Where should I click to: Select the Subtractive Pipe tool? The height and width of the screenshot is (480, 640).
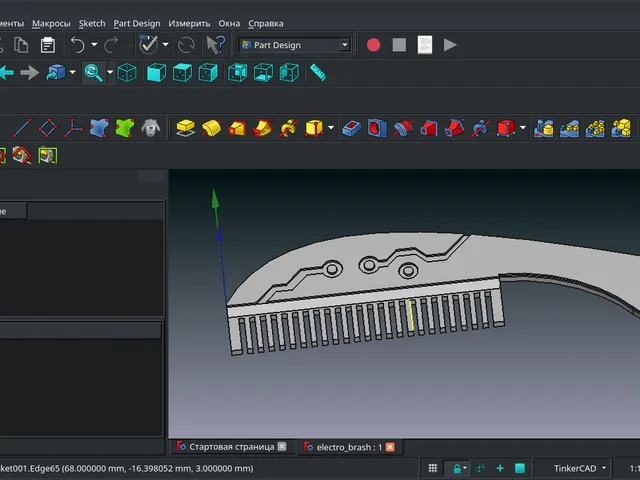point(454,128)
